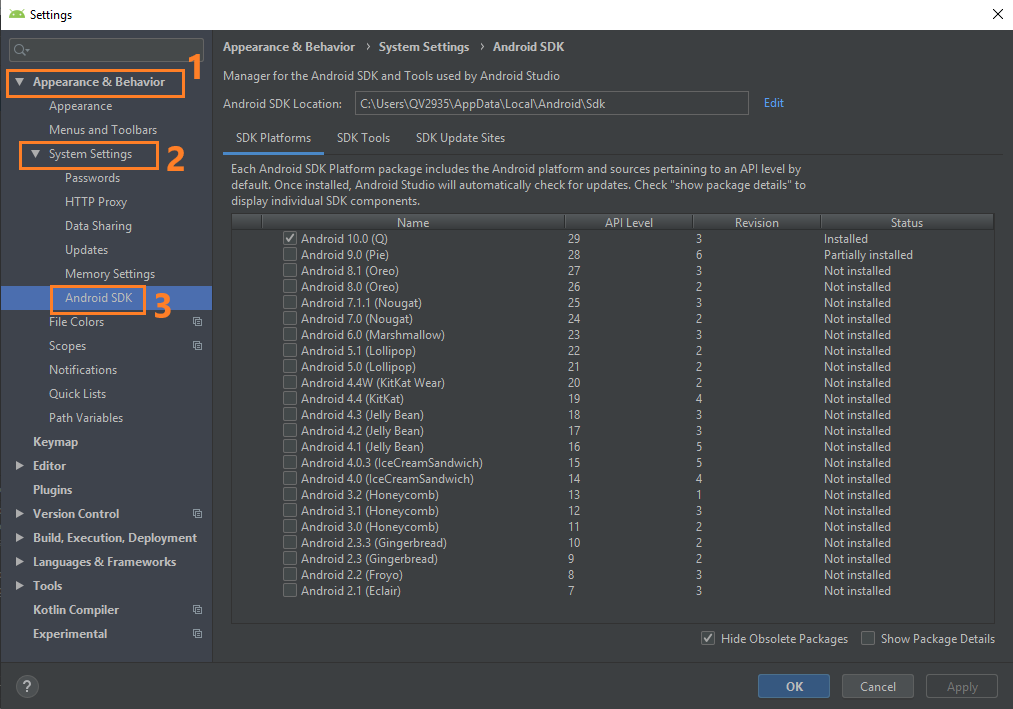Expand the Editor settings section
This screenshot has height=709, width=1013.
[19, 466]
